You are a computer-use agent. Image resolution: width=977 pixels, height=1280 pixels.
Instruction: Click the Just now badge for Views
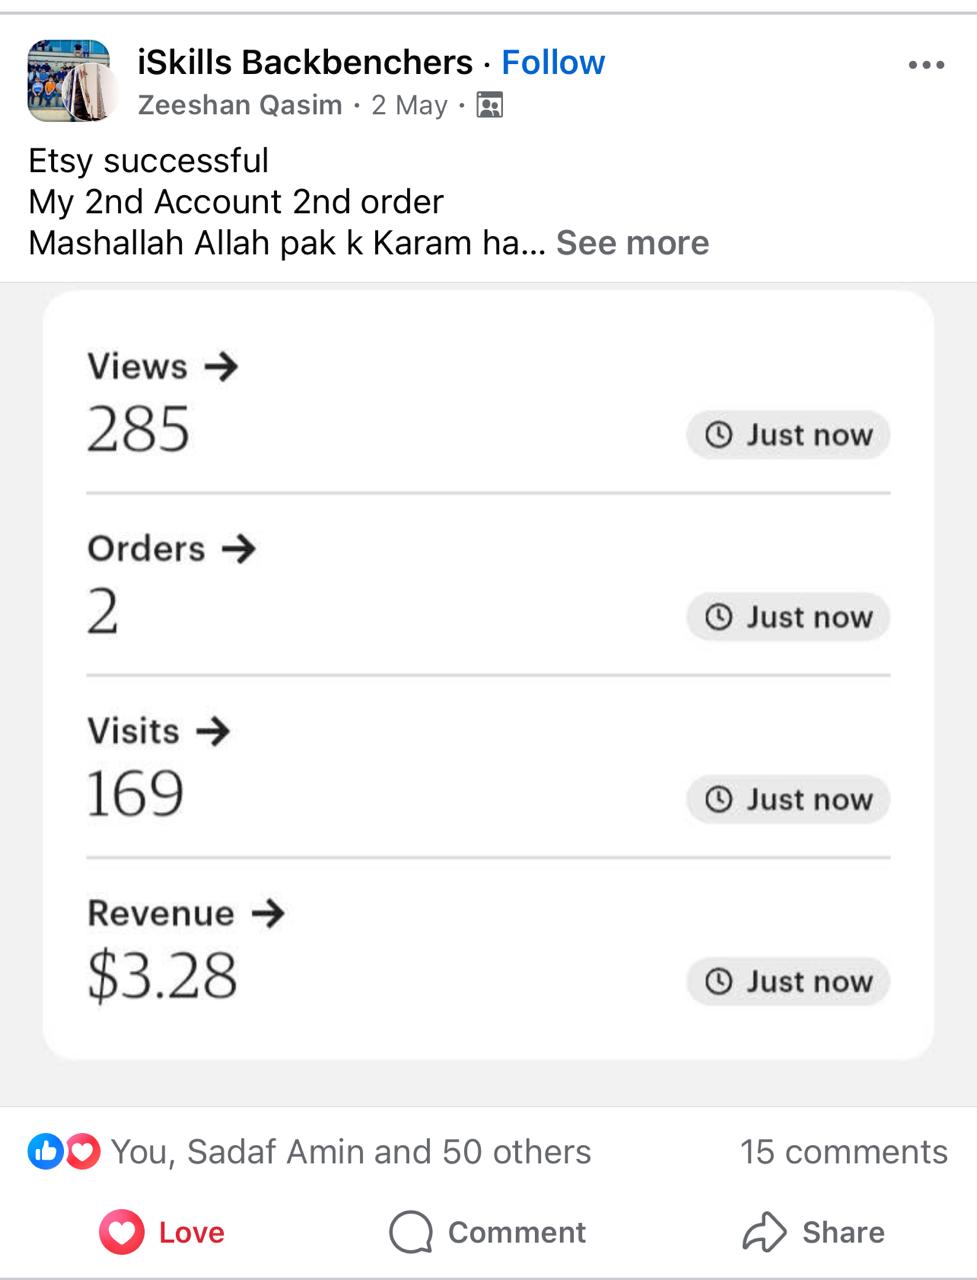pos(788,435)
